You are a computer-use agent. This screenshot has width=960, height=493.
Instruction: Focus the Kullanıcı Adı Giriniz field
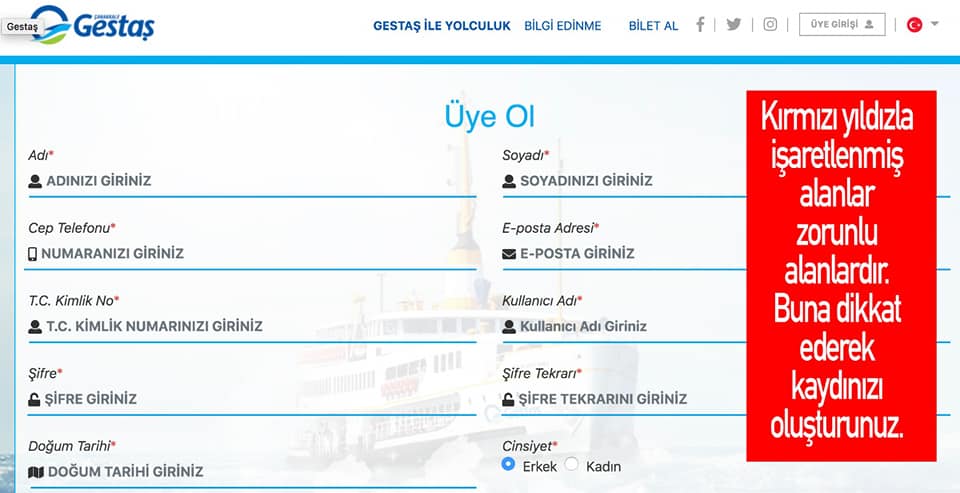(624, 326)
